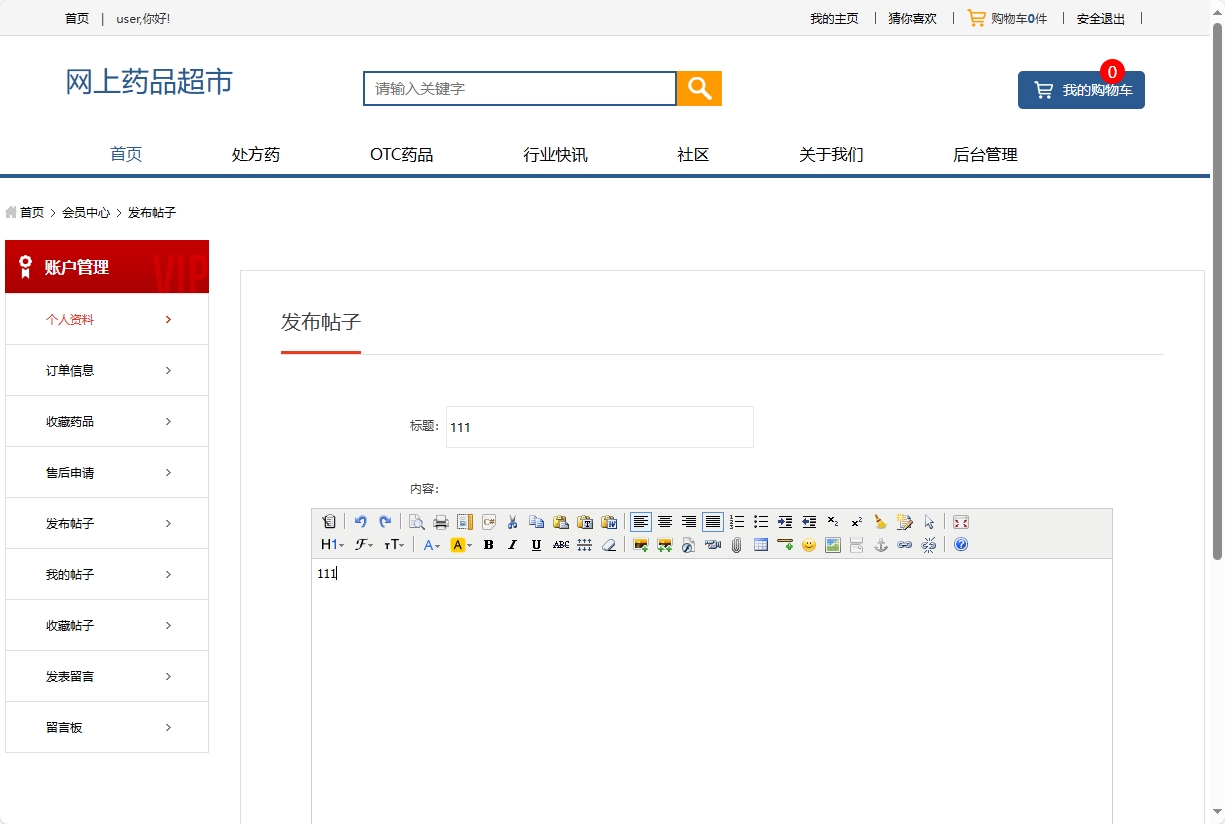Toggle fullscreen editing mode
The height and width of the screenshot is (824, 1225).
click(x=960, y=521)
